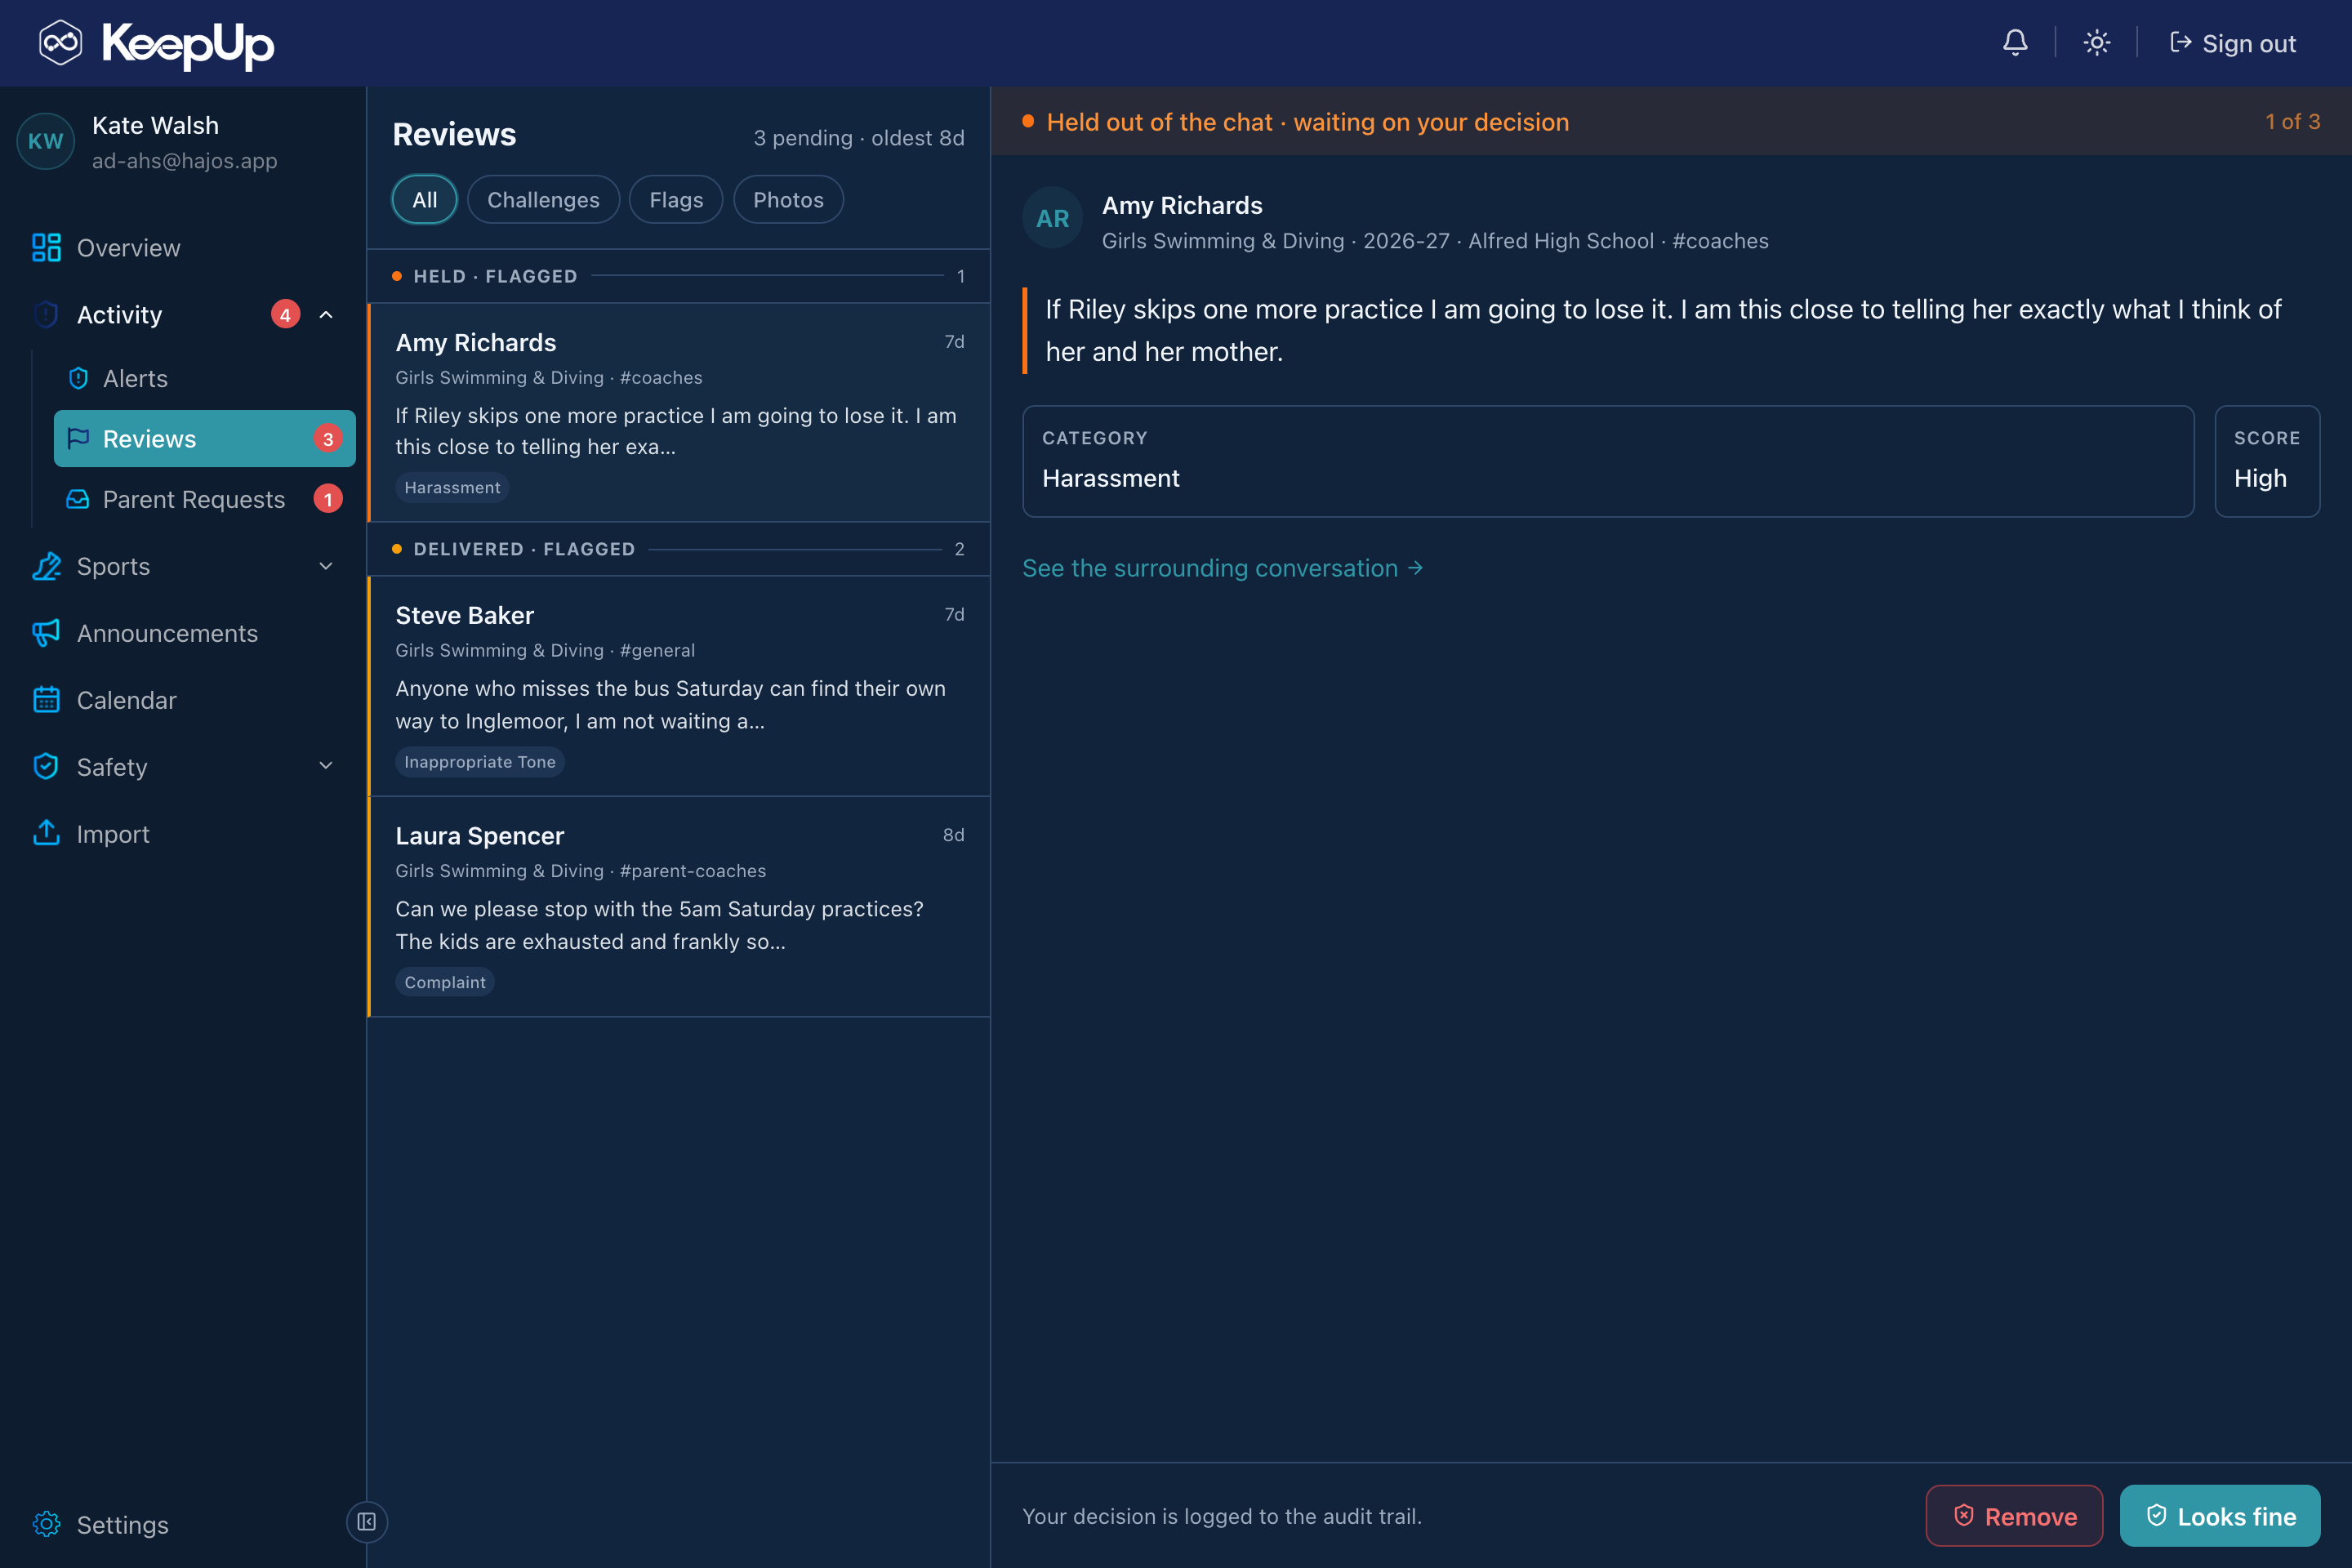2352x1568 pixels.
Task: Click the Harassment tag chip
Action: pos(452,487)
